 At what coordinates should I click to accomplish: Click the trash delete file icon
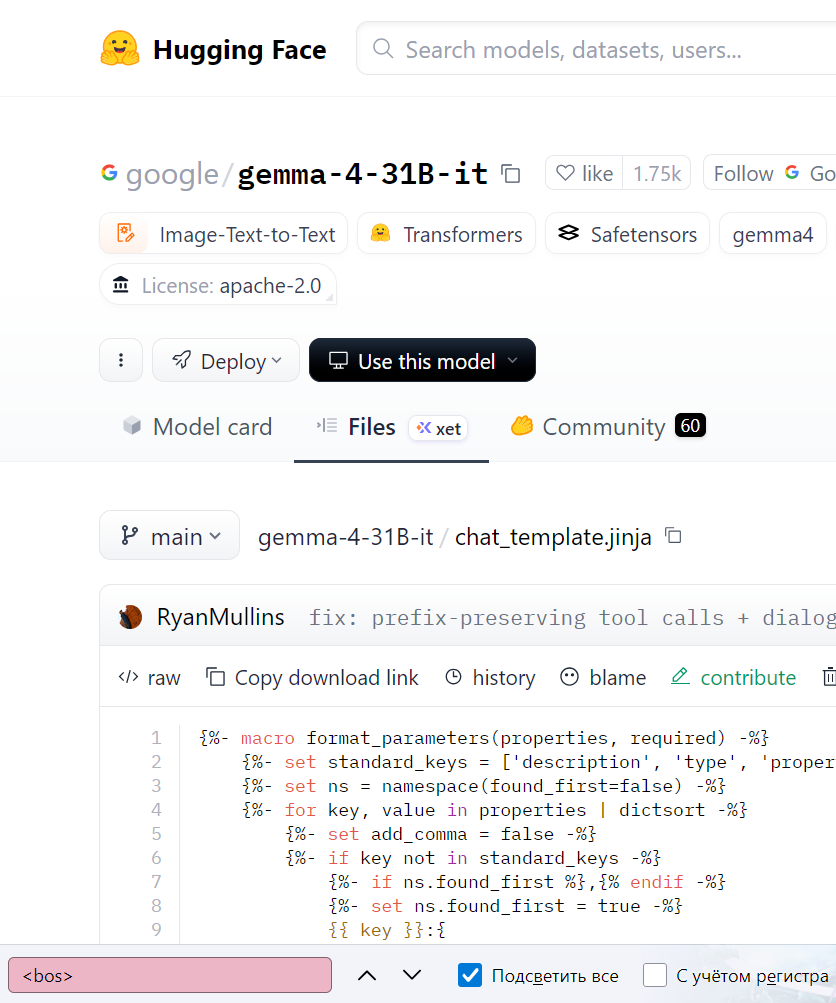point(829,677)
